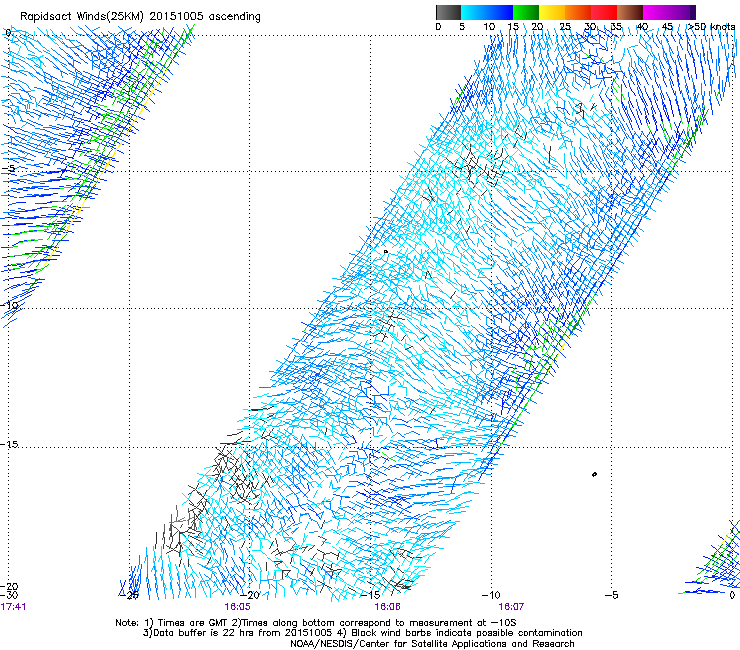740x650 pixels.
Task: Click the '0' longitude label at the bottom-right corner
Action: (x=732, y=595)
